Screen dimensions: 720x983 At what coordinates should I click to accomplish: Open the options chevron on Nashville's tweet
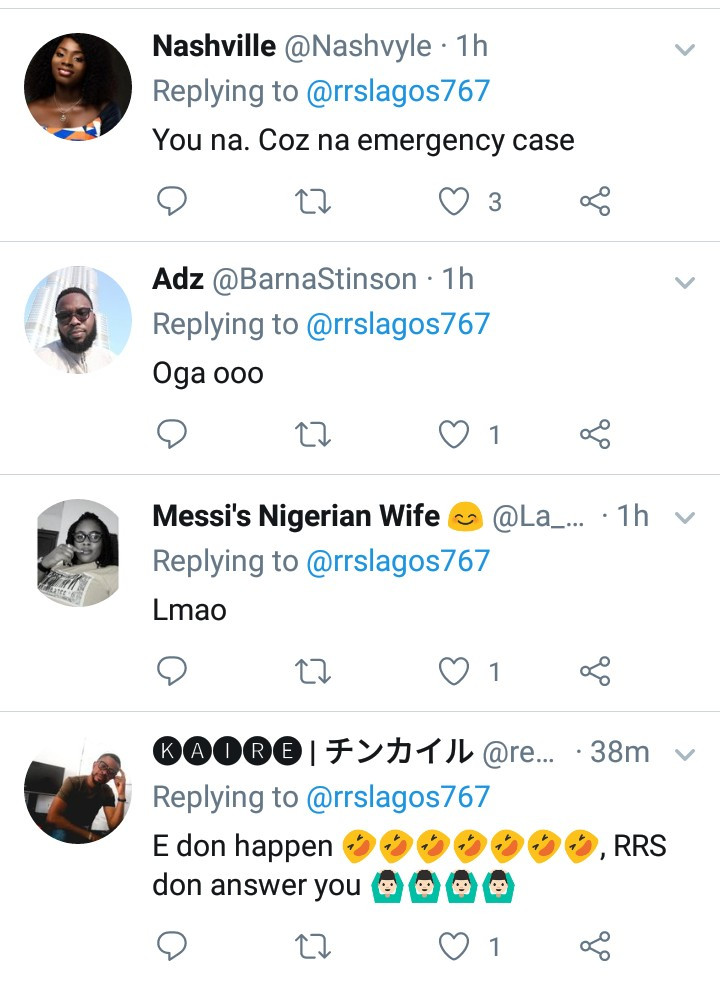[685, 49]
